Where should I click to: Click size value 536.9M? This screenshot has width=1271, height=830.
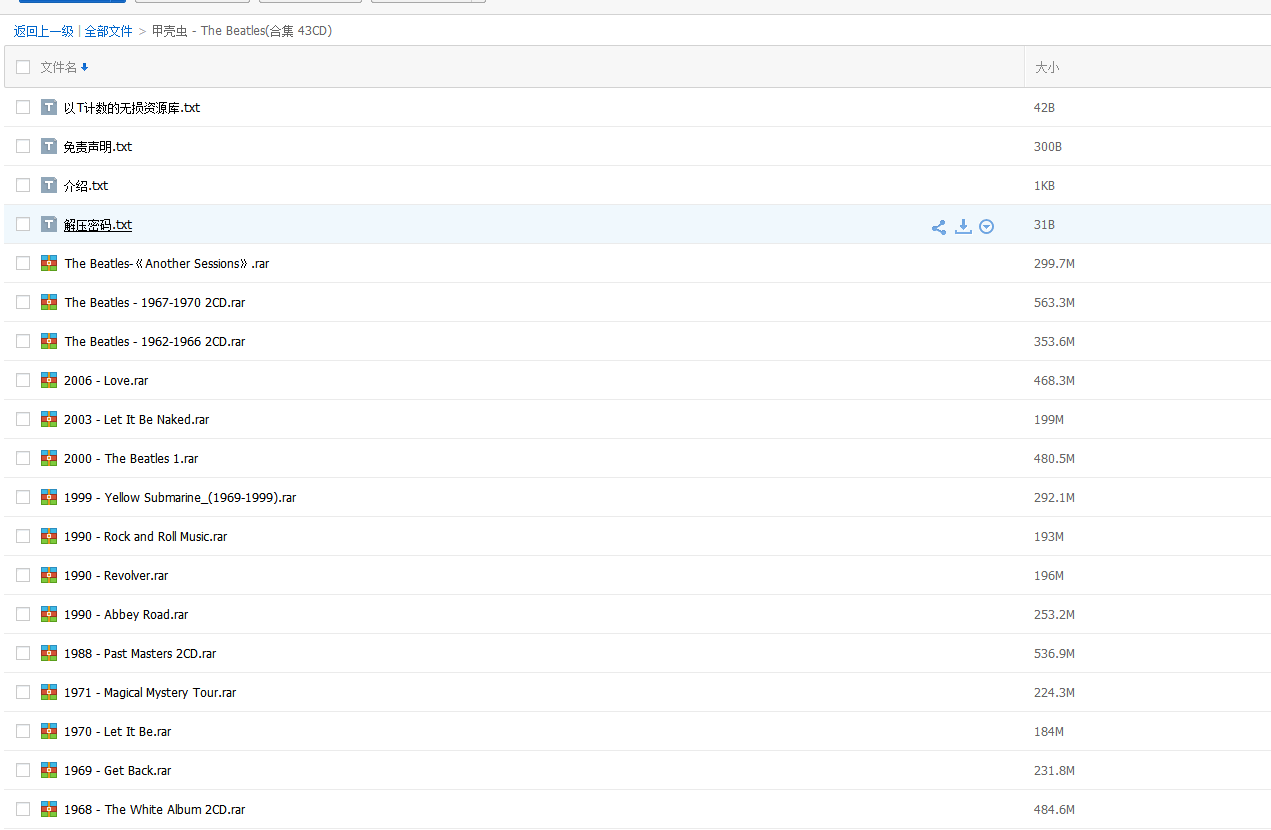pos(1054,654)
